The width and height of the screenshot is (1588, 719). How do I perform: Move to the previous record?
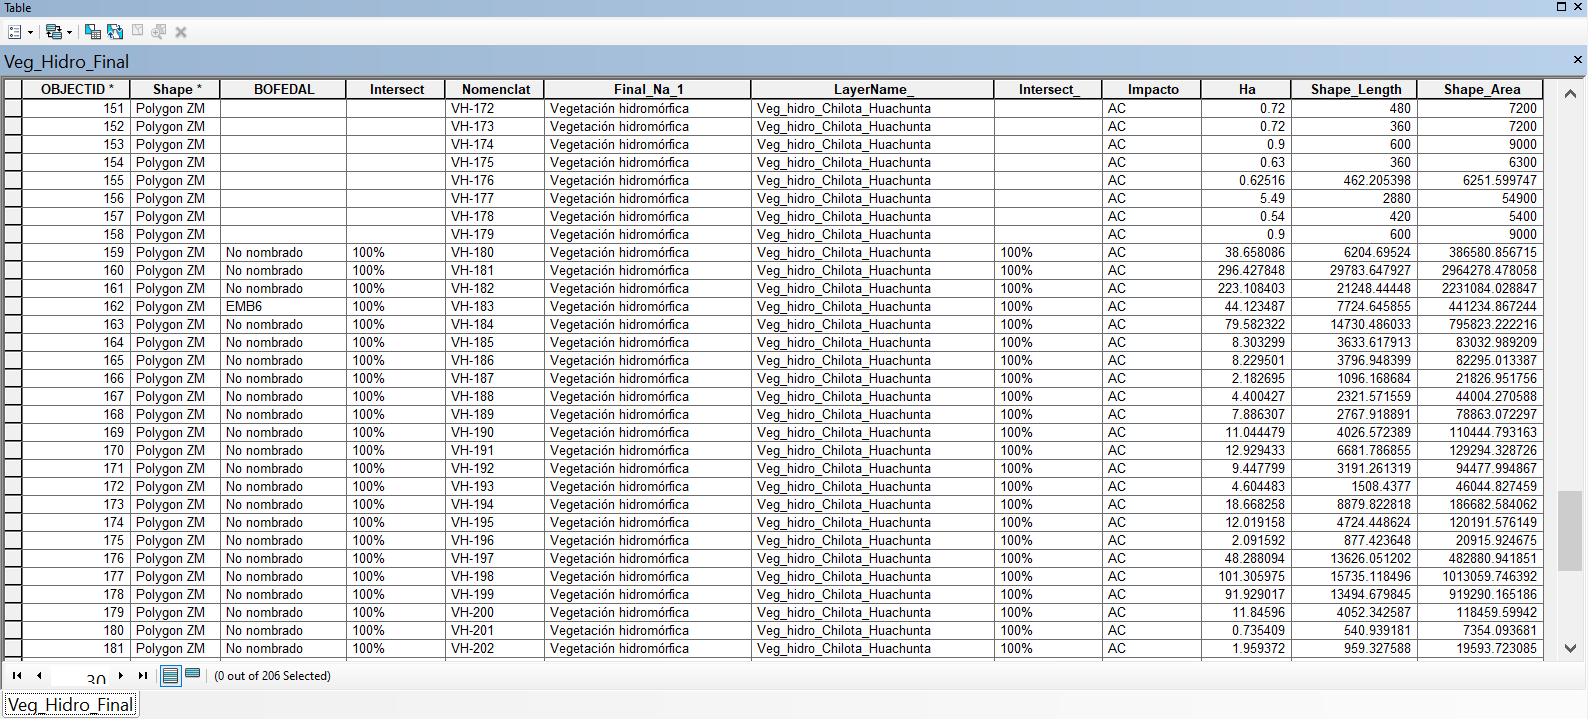pos(39,676)
